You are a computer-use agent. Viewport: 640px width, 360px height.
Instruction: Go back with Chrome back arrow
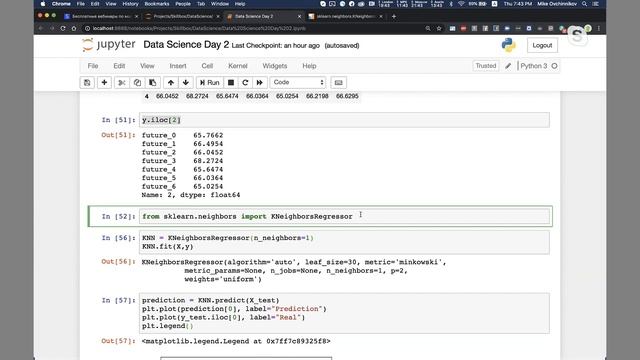point(41,29)
